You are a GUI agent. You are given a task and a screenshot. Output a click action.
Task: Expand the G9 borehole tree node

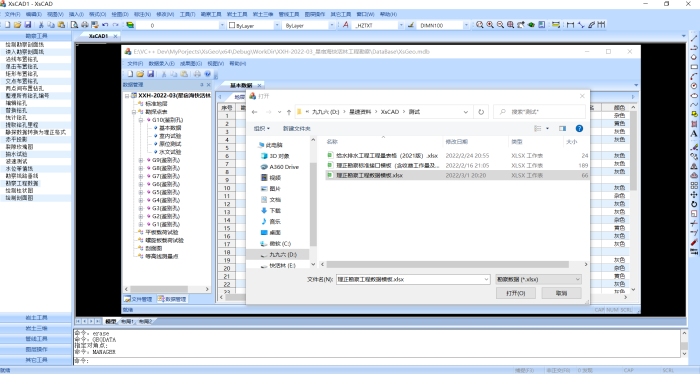click(141, 160)
